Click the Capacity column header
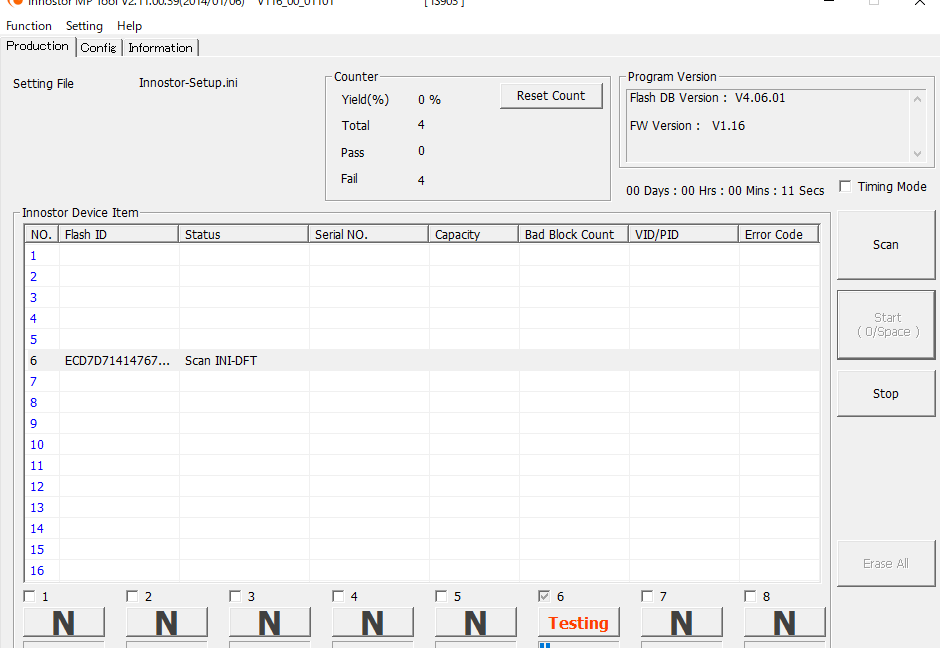Viewport: 940px width, 648px height. (474, 234)
